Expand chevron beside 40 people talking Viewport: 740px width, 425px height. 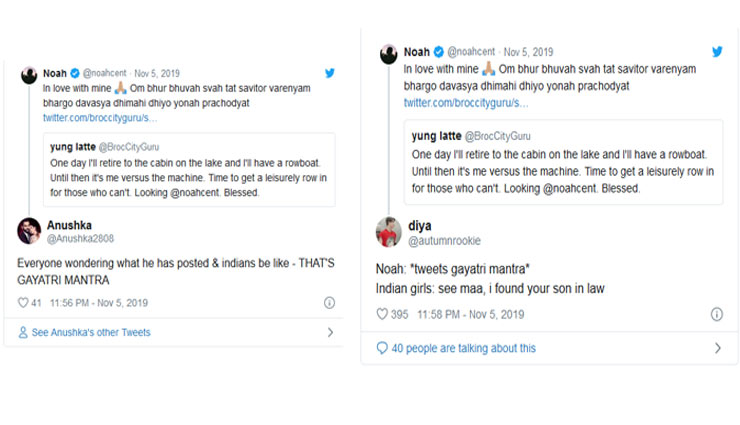[x=716, y=348]
